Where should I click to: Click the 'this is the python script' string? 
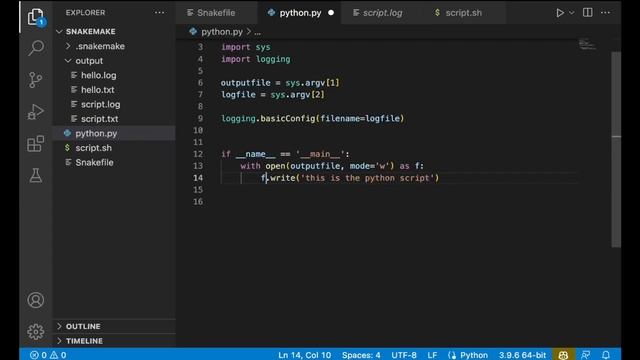point(367,178)
